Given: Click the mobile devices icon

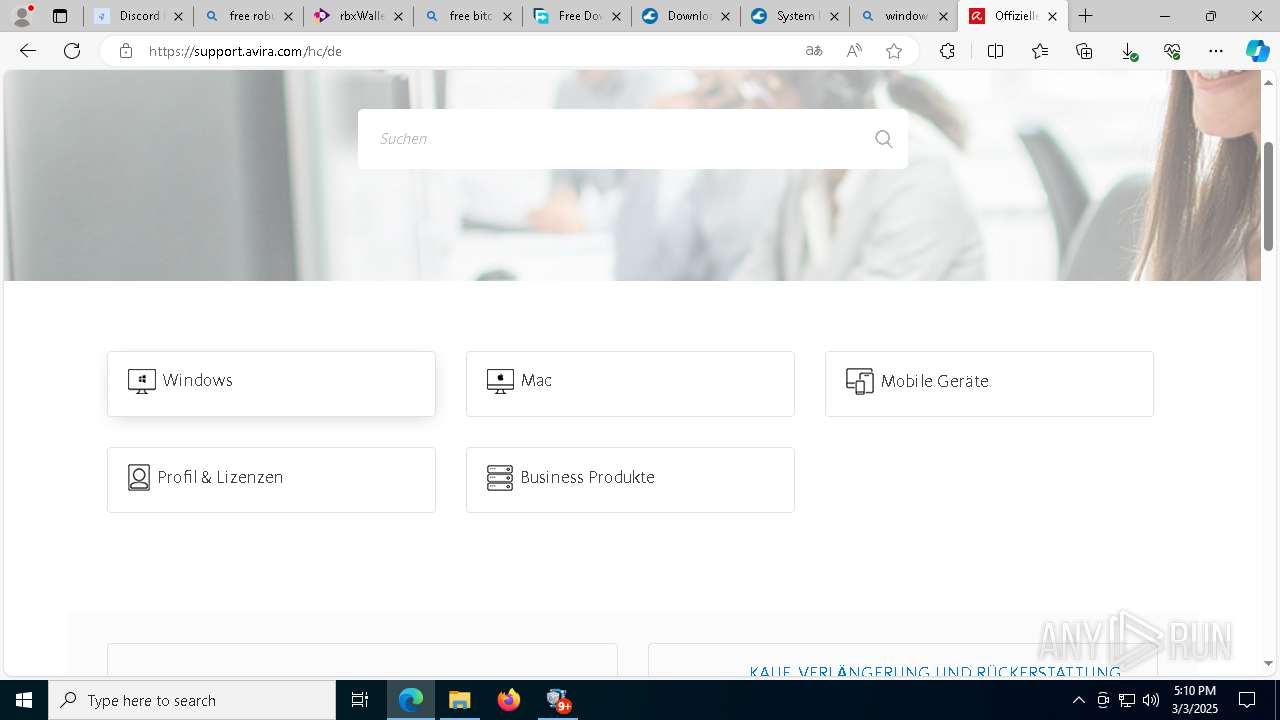Looking at the screenshot, I should (859, 381).
